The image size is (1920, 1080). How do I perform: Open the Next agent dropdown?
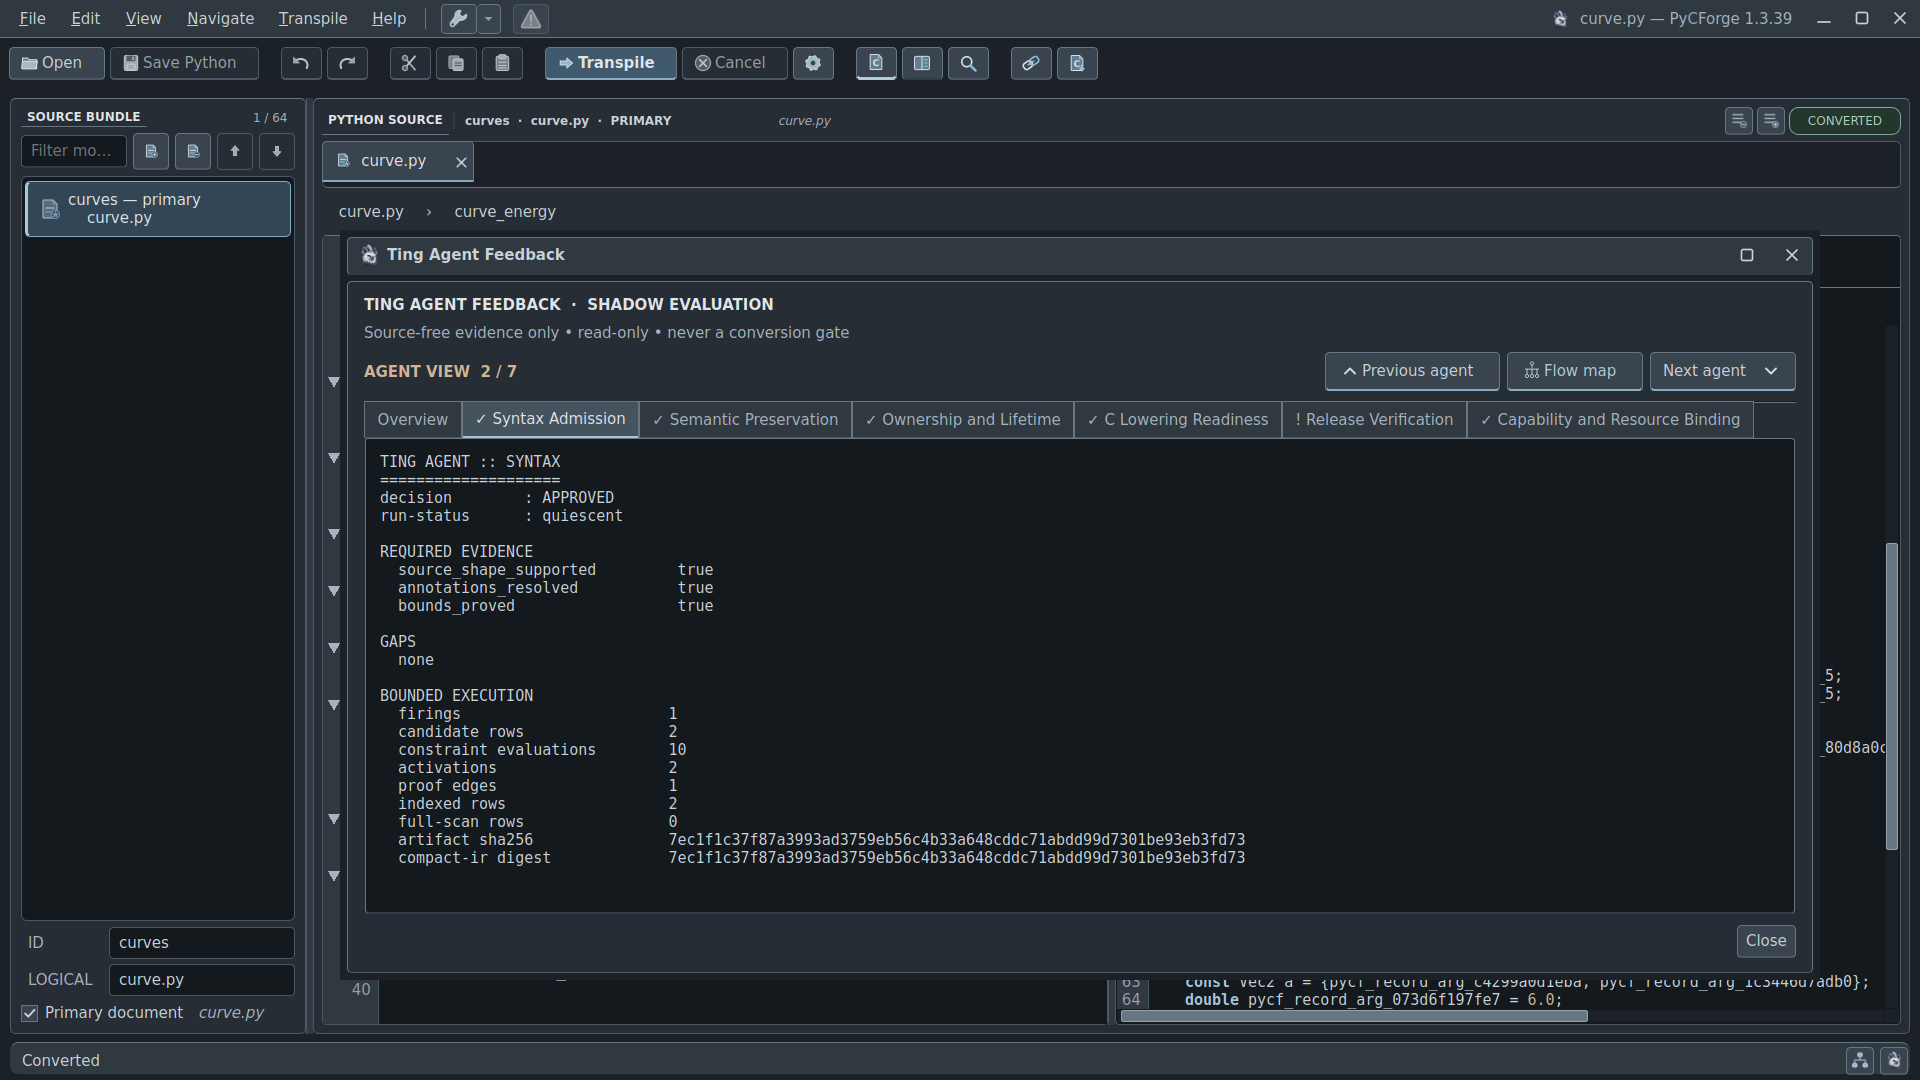pos(1722,371)
